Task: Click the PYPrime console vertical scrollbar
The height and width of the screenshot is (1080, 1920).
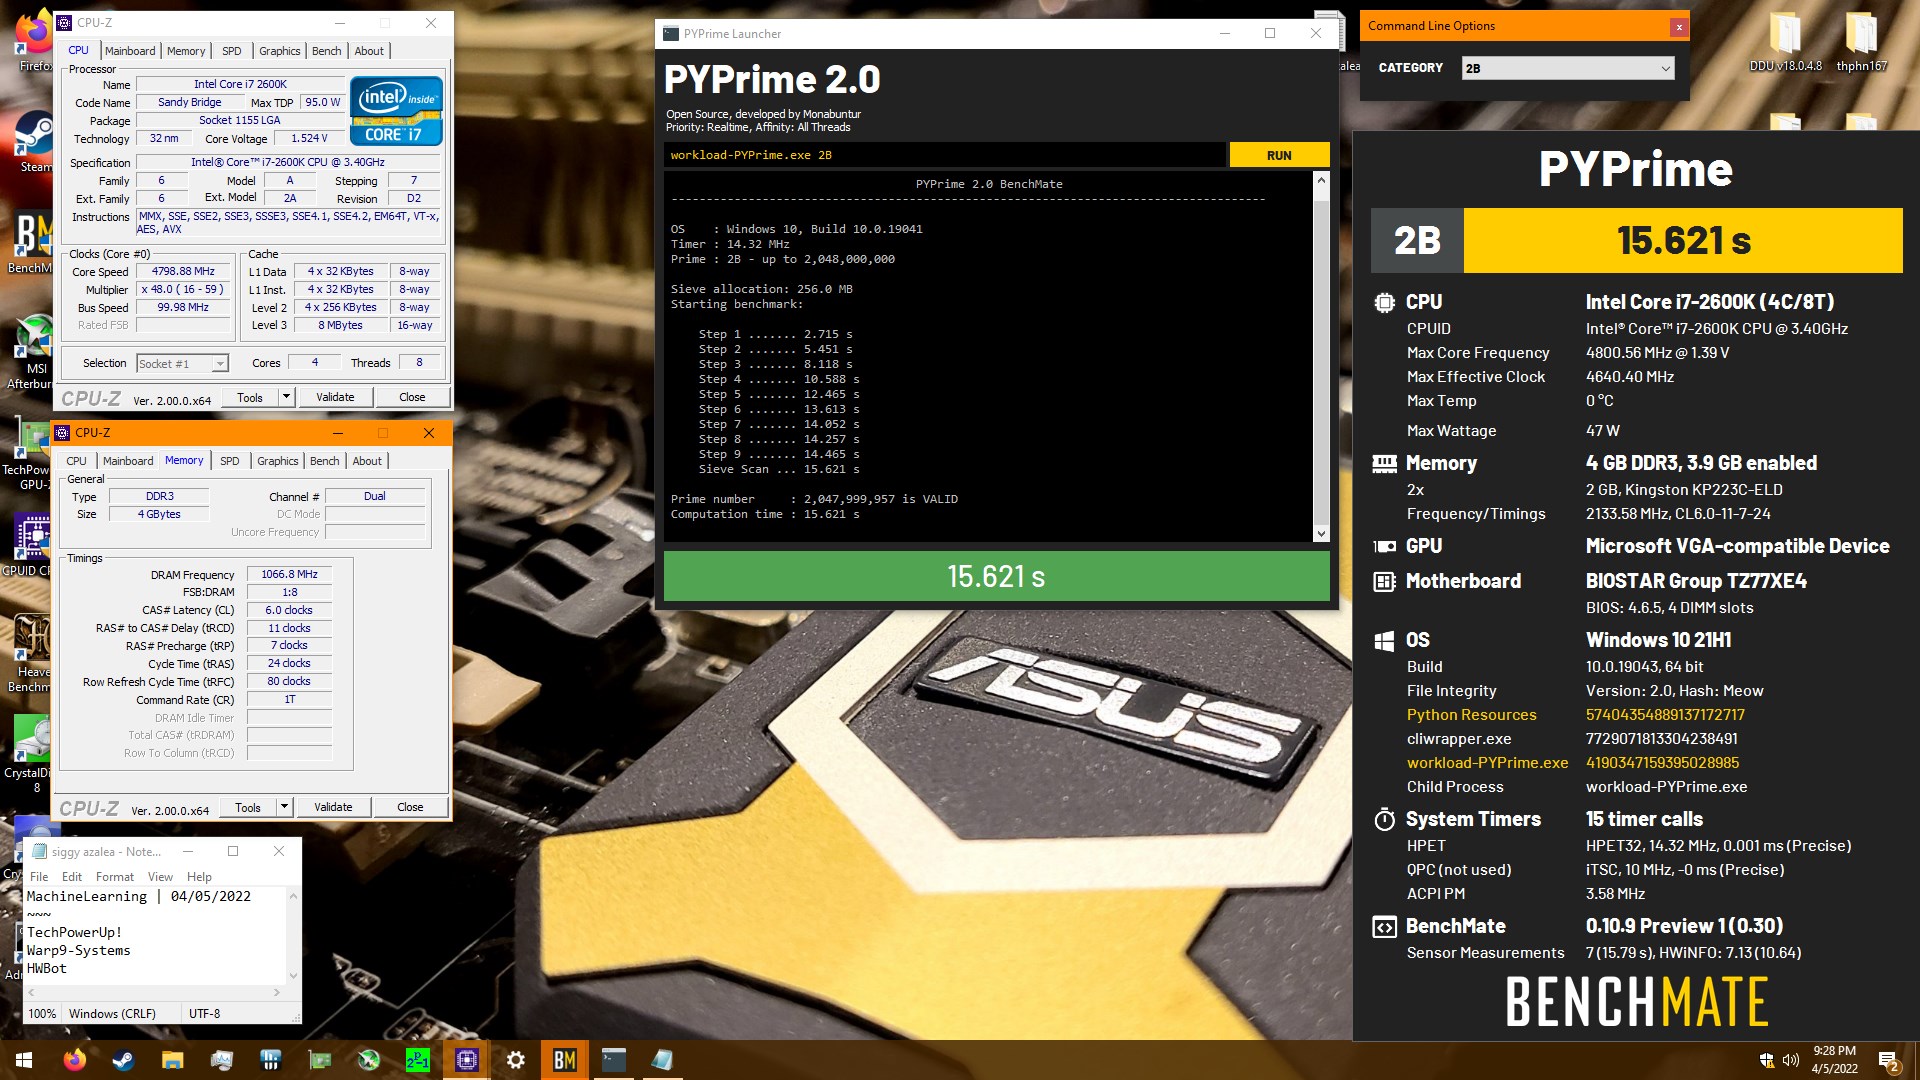Action: click(1321, 356)
